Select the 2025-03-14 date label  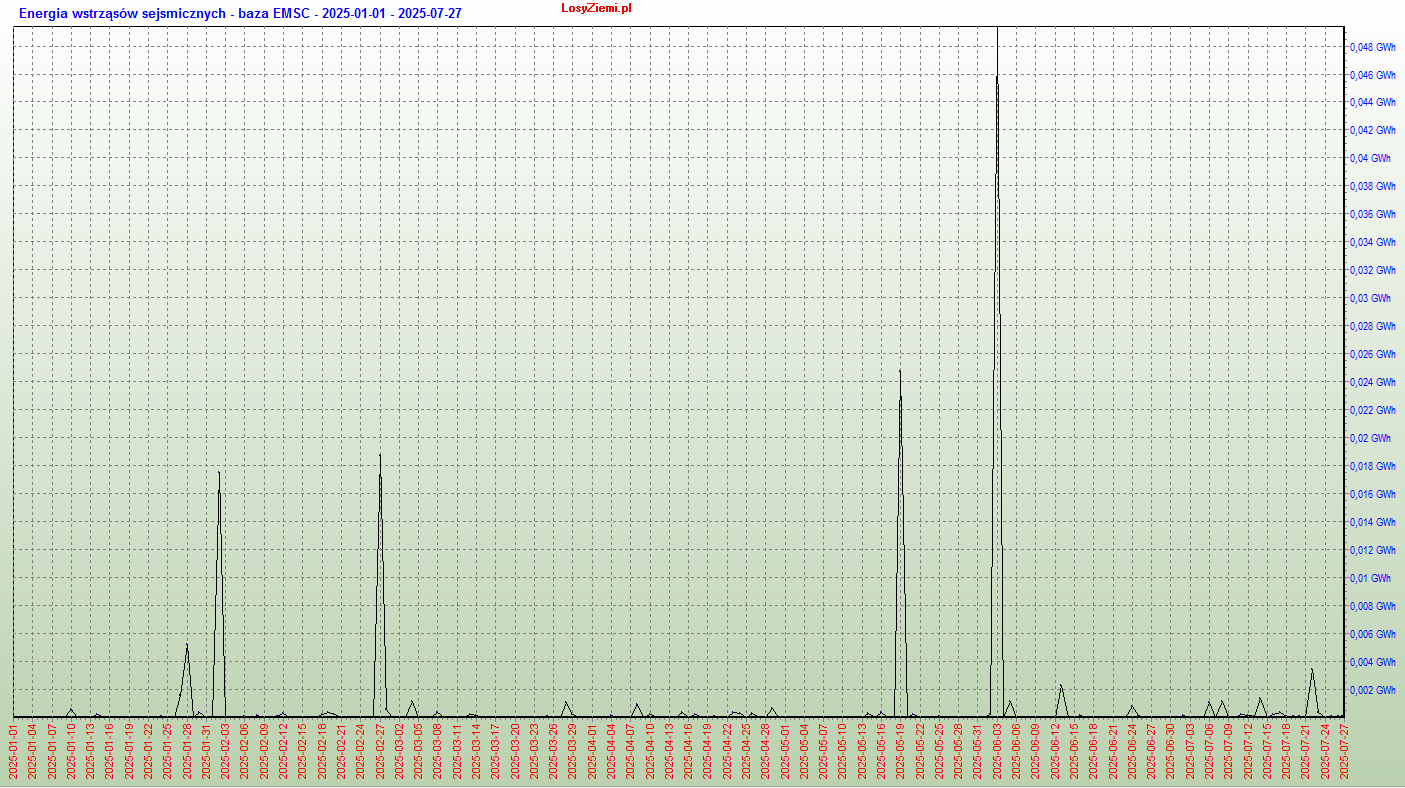tap(476, 750)
